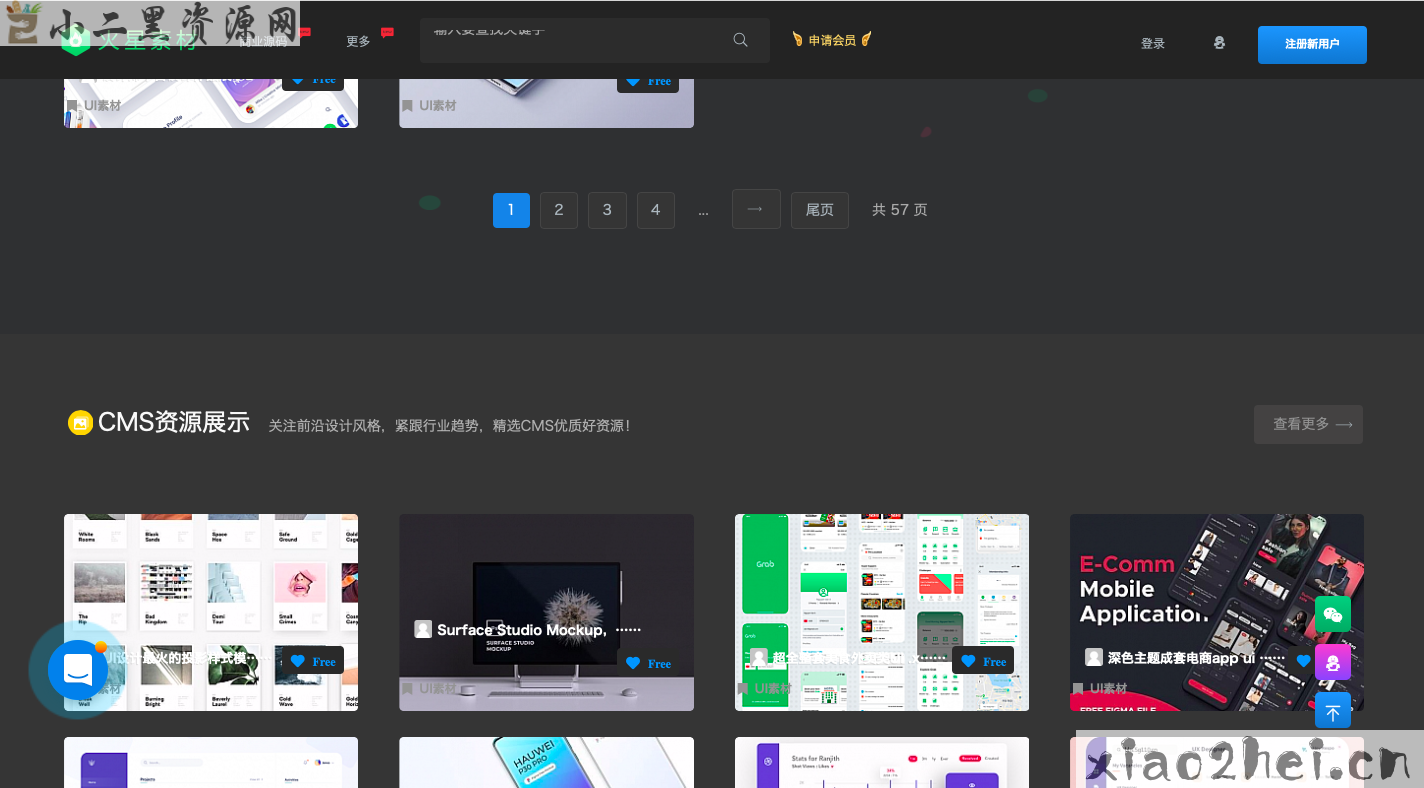Go to pagination page 3
Screen dimensions: 1424x788
(x=607, y=210)
